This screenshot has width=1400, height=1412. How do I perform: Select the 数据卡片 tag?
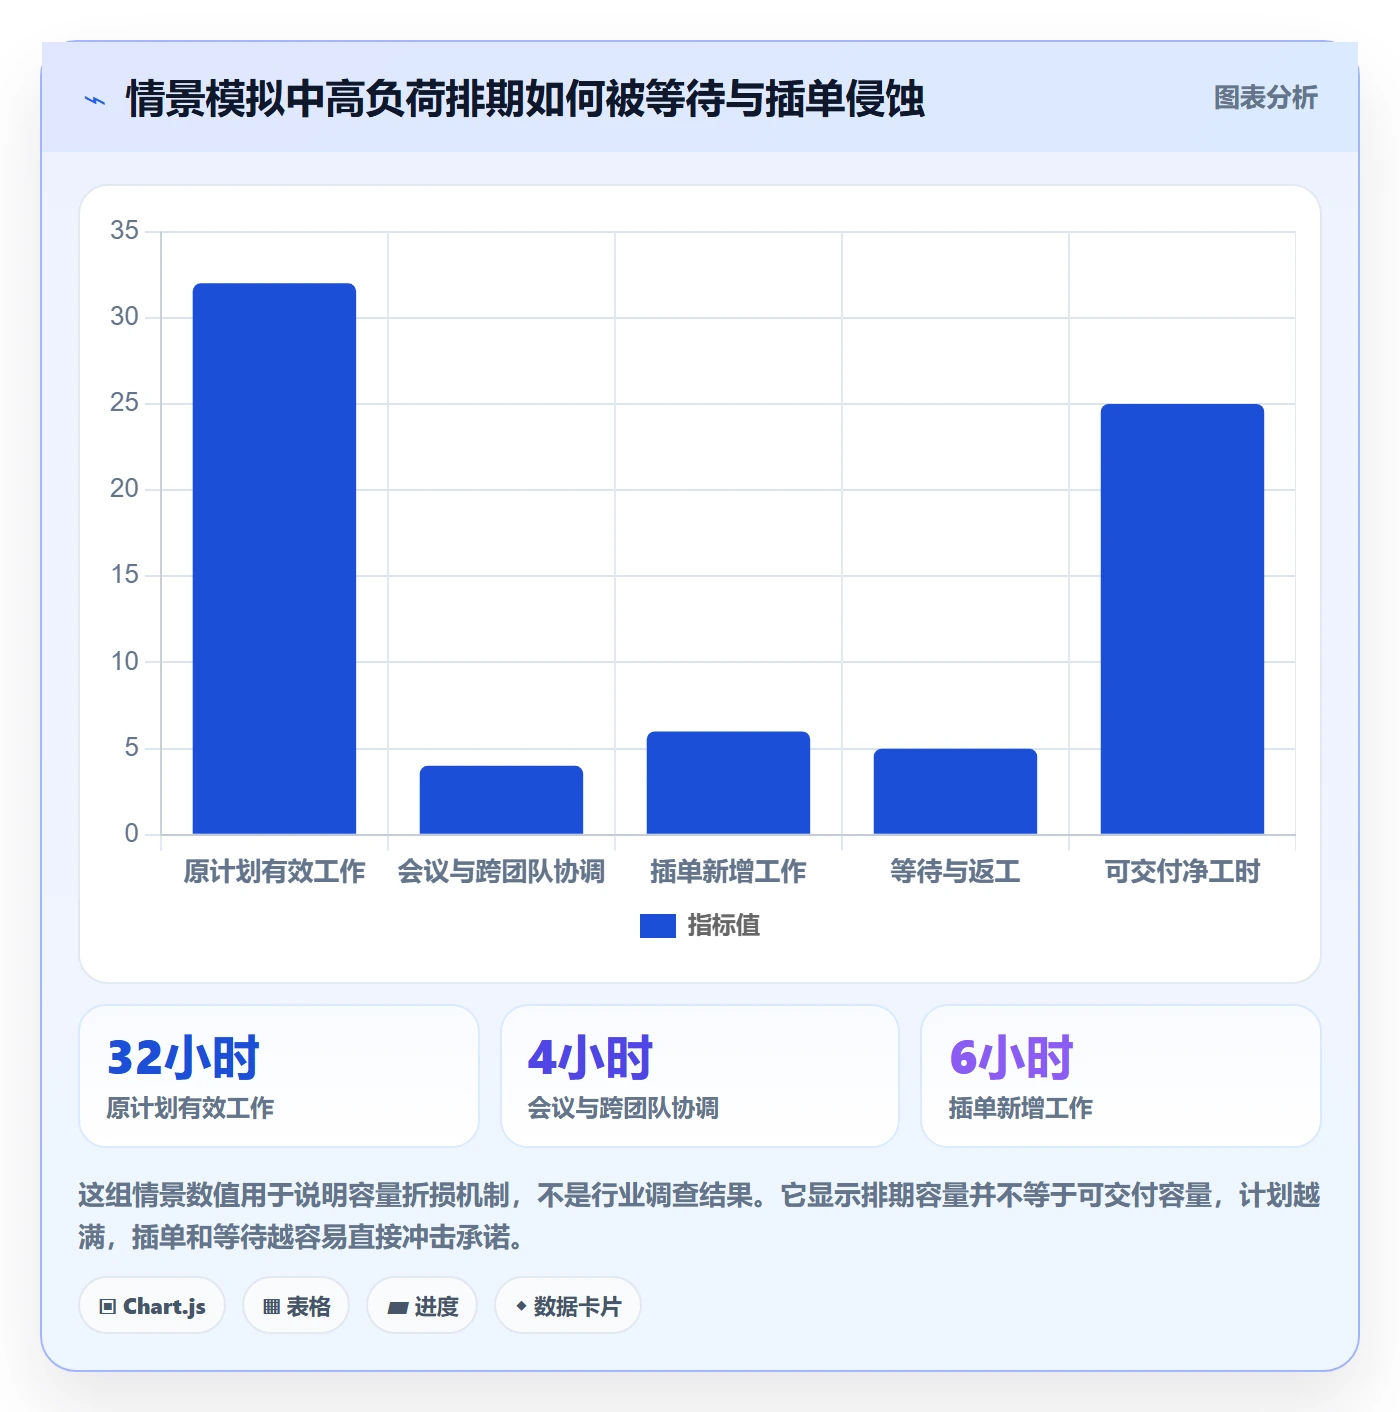pos(568,1306)
